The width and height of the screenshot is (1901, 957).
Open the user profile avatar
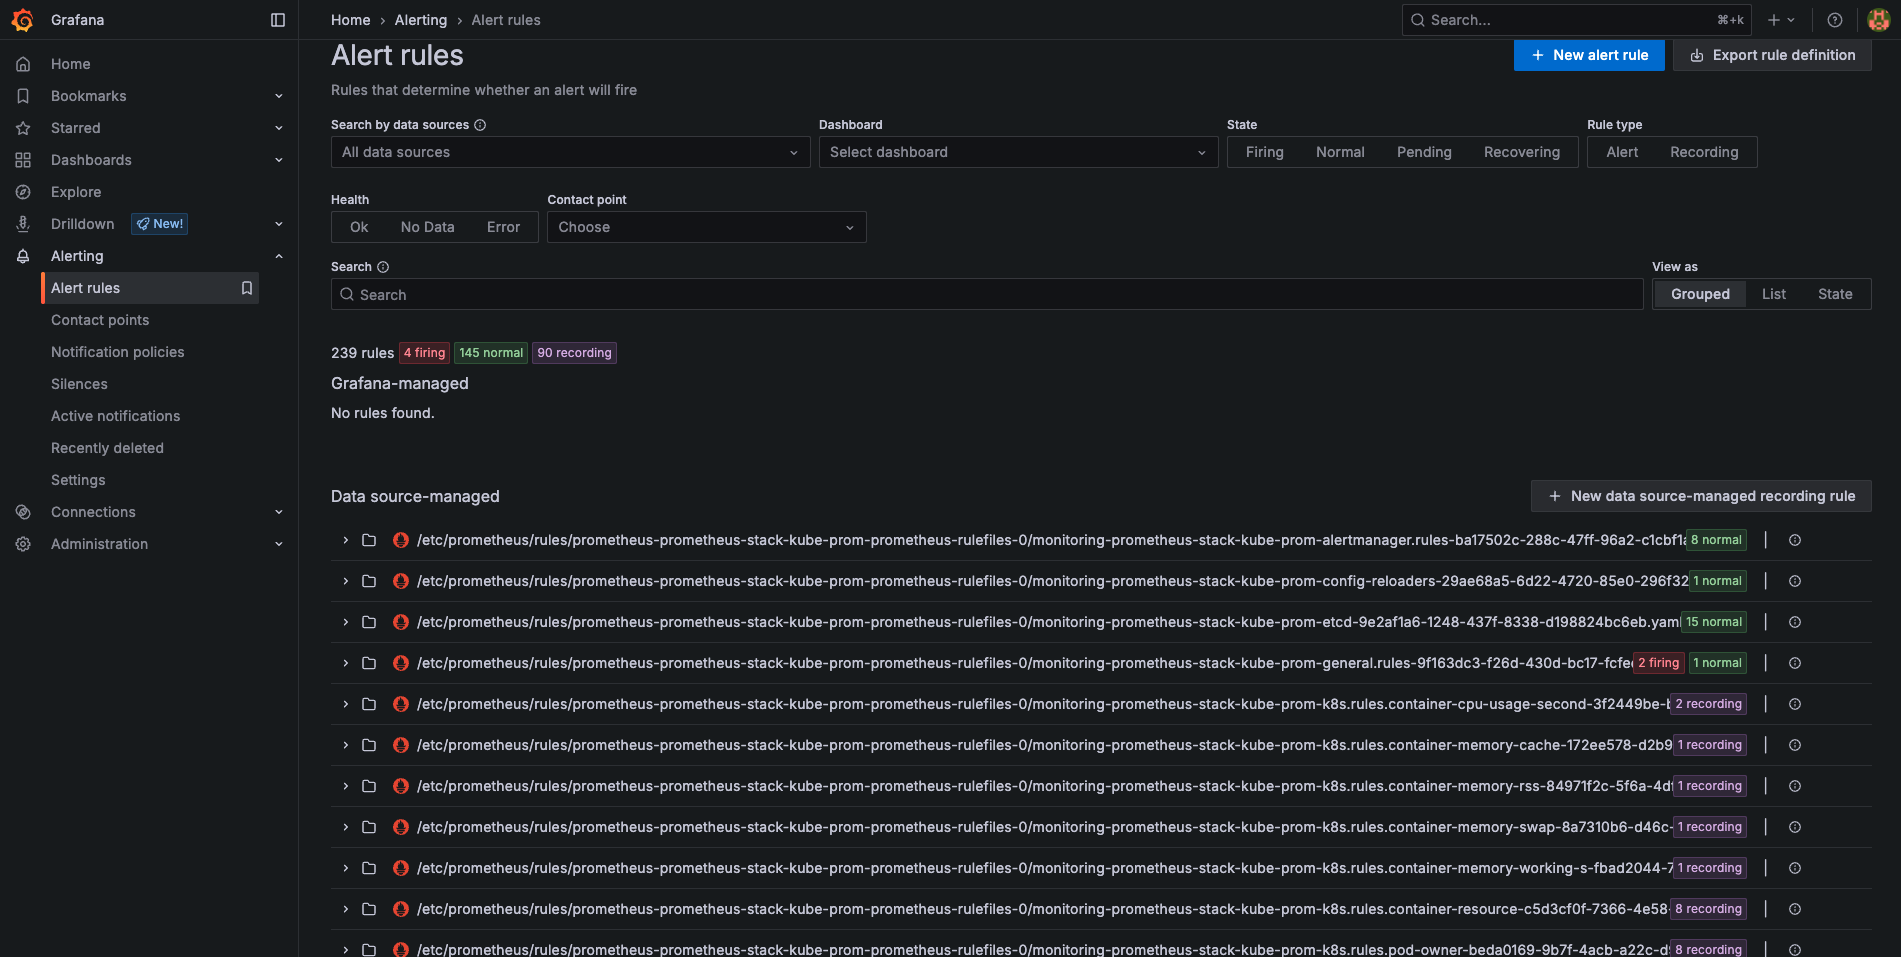pyautogui.click(x=1878, y=20)
